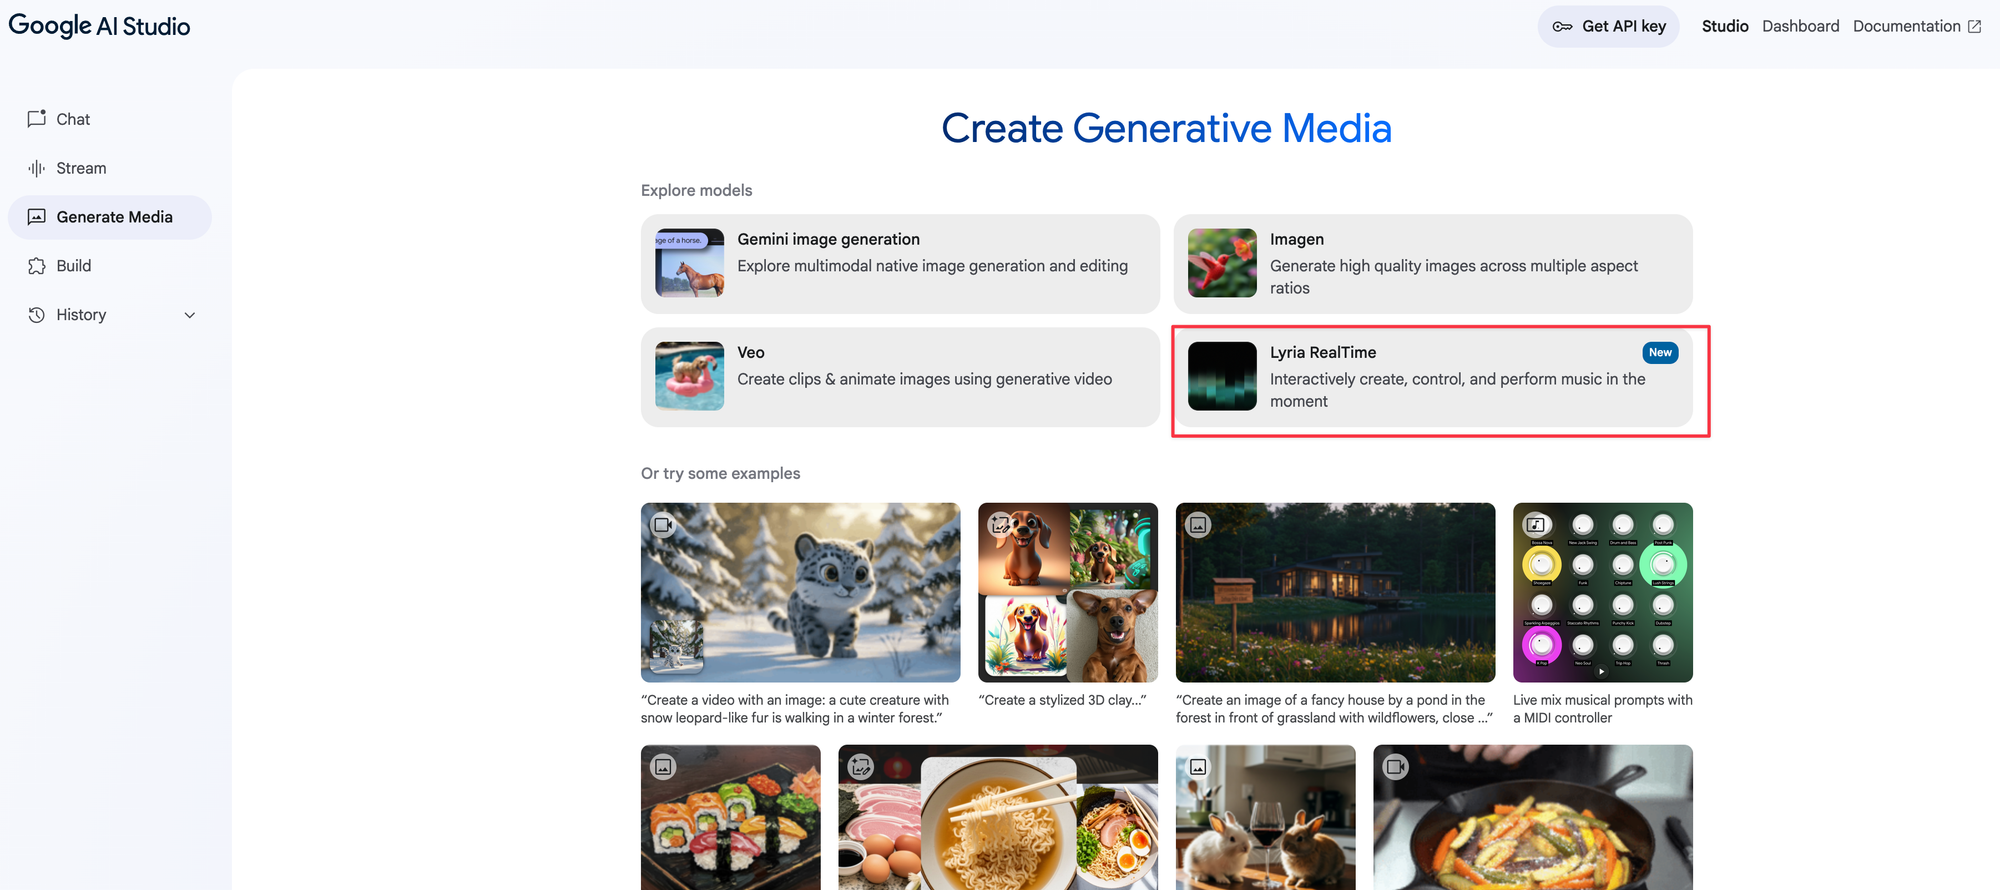Click the Generate Media sidebar icon
2000x890 pixels.
(x=37, y=217)
